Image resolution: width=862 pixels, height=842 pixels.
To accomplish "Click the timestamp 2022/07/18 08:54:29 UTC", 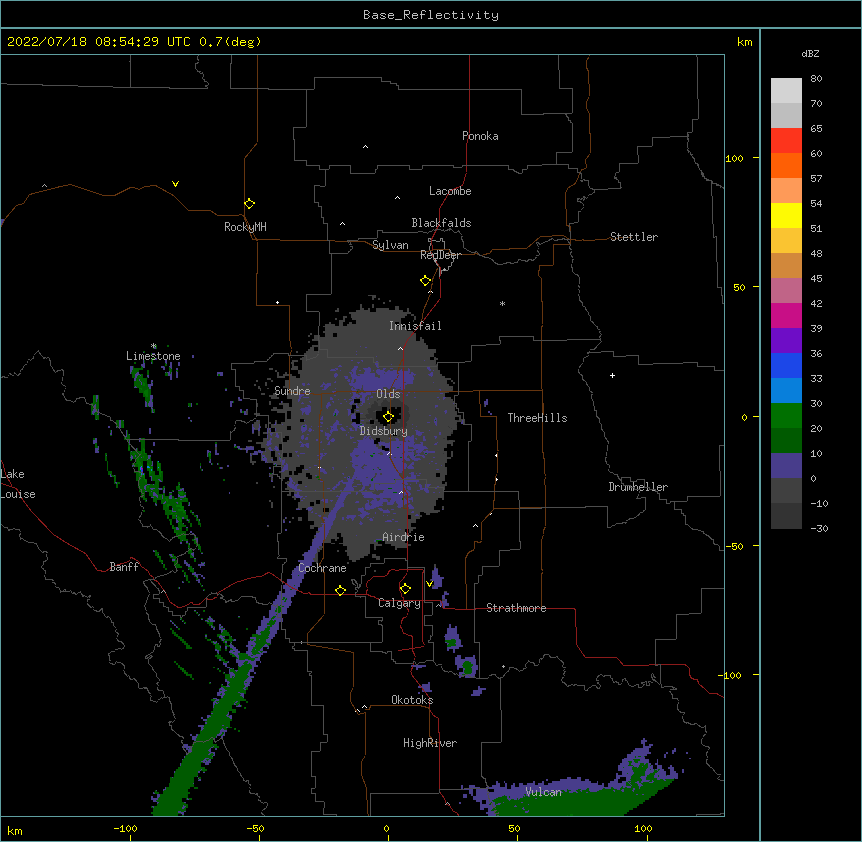I will pyautogui.click(x=99, y=42).
